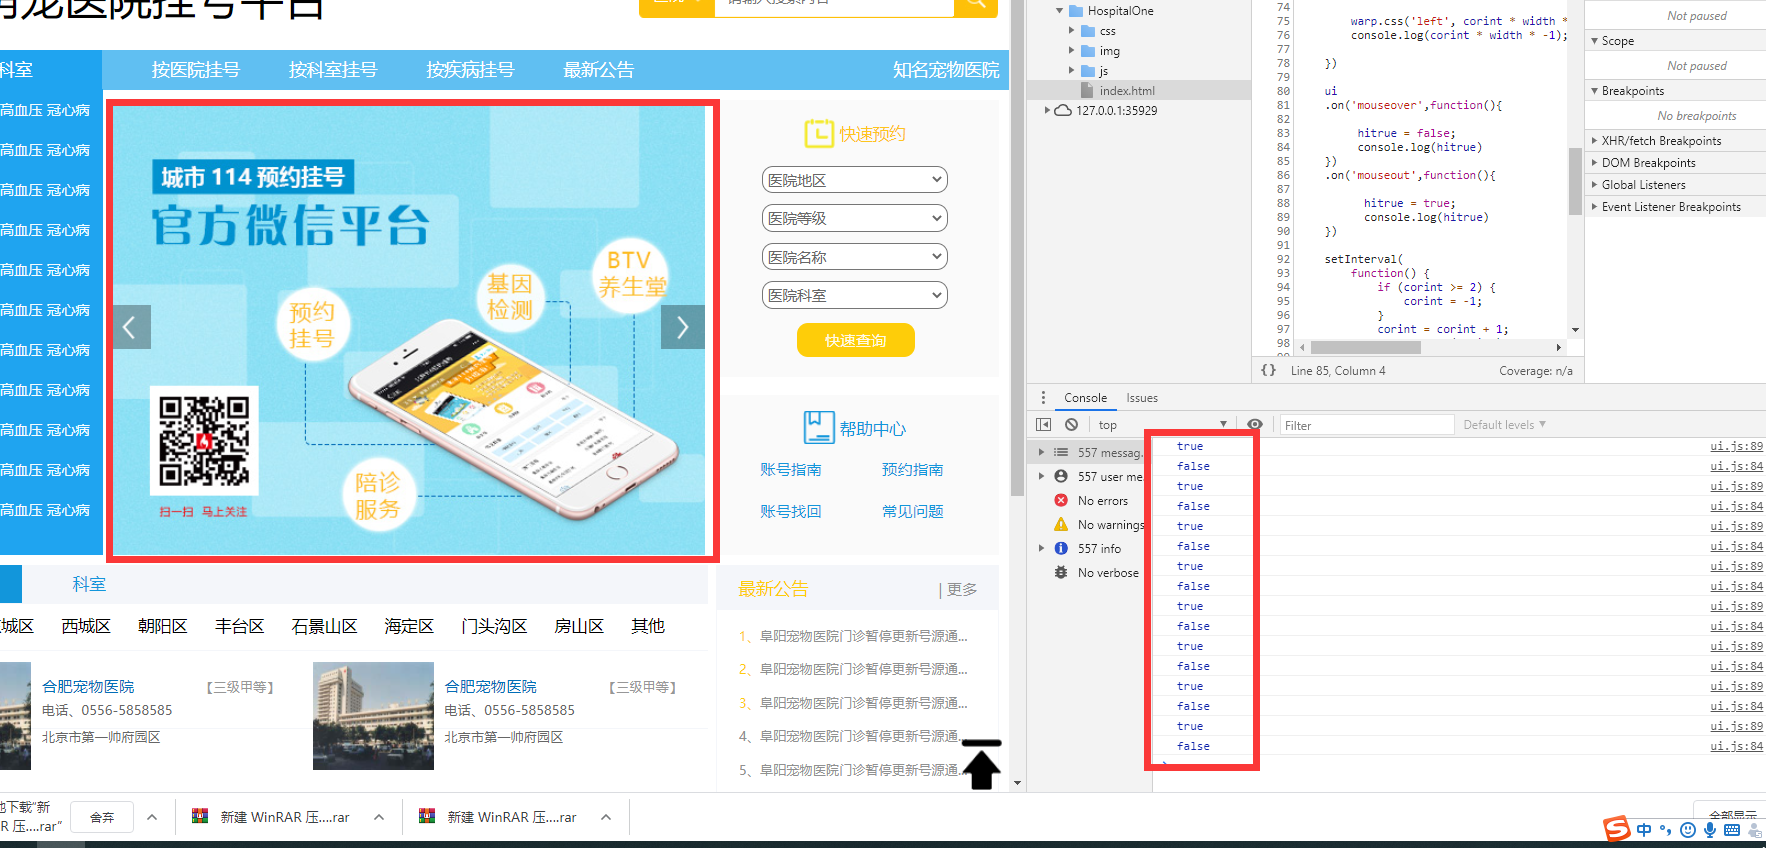Click the back-to-top arrow icon
This screenshot has height=848, width=1766.
point(981,765)
